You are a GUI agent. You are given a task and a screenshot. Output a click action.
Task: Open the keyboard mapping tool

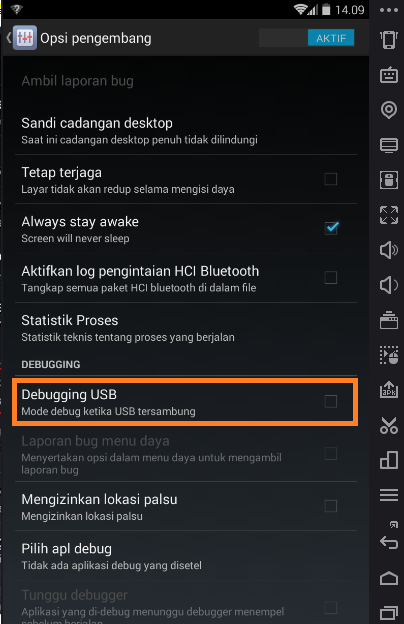pos(389,74)
